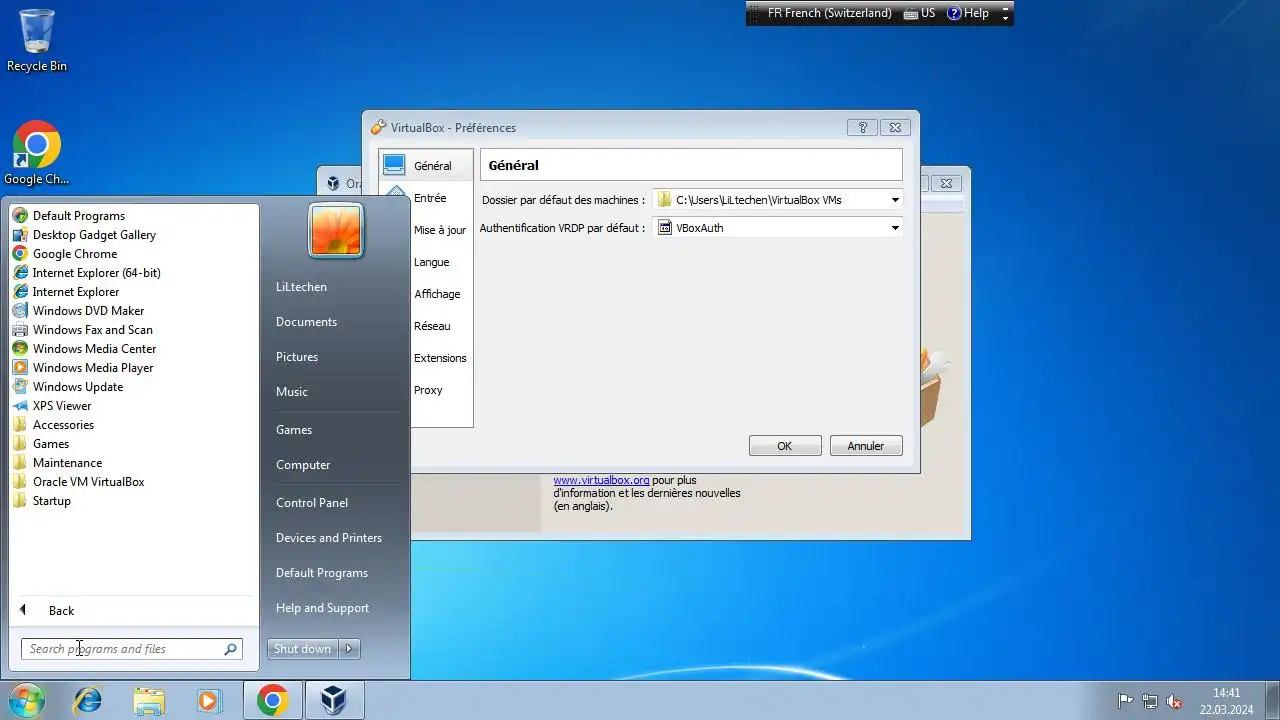Open Windows Explorer from the taskbar
Screen dimensions: 1280x720
[149, 701]
